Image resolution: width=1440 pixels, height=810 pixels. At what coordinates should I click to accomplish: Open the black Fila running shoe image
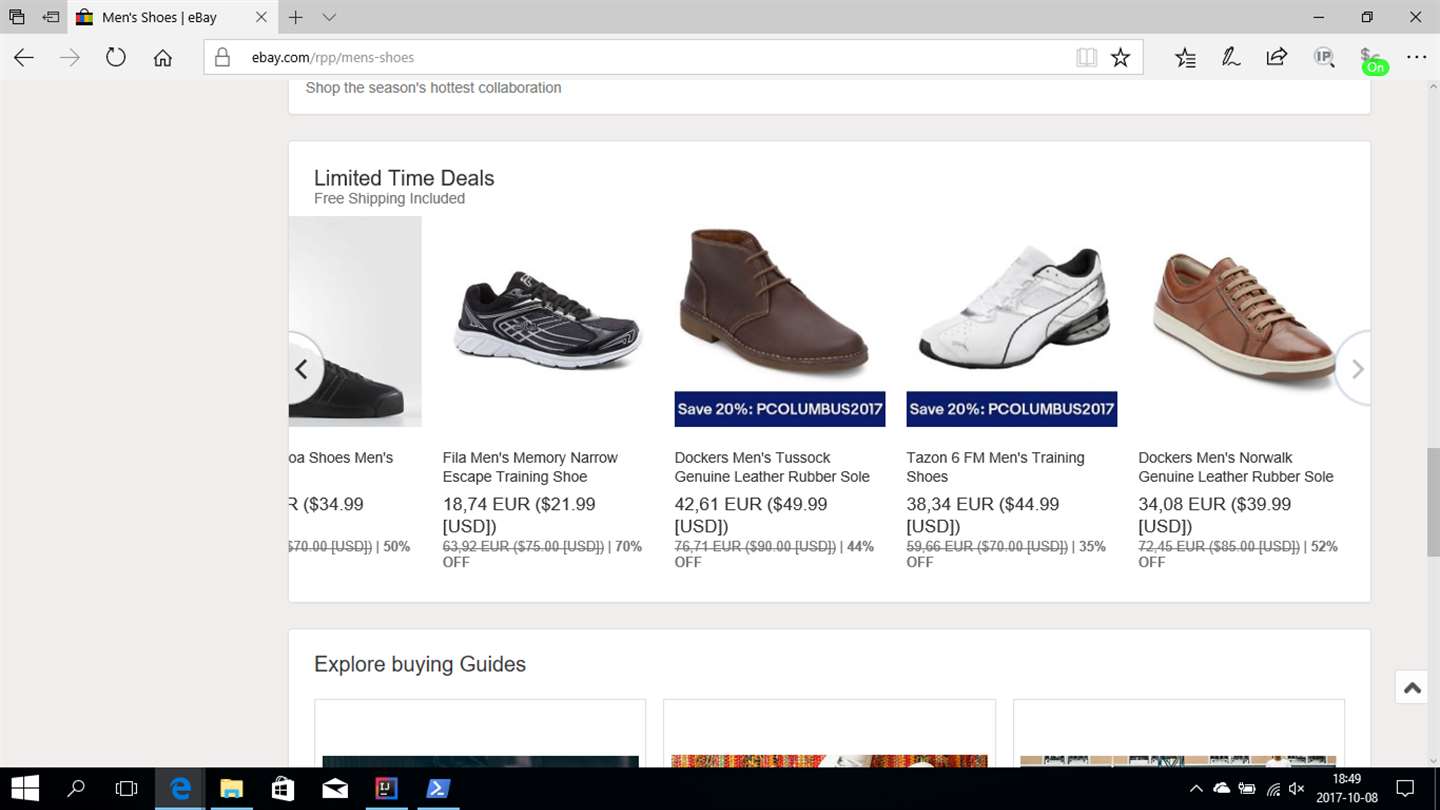tap(548, 320)
